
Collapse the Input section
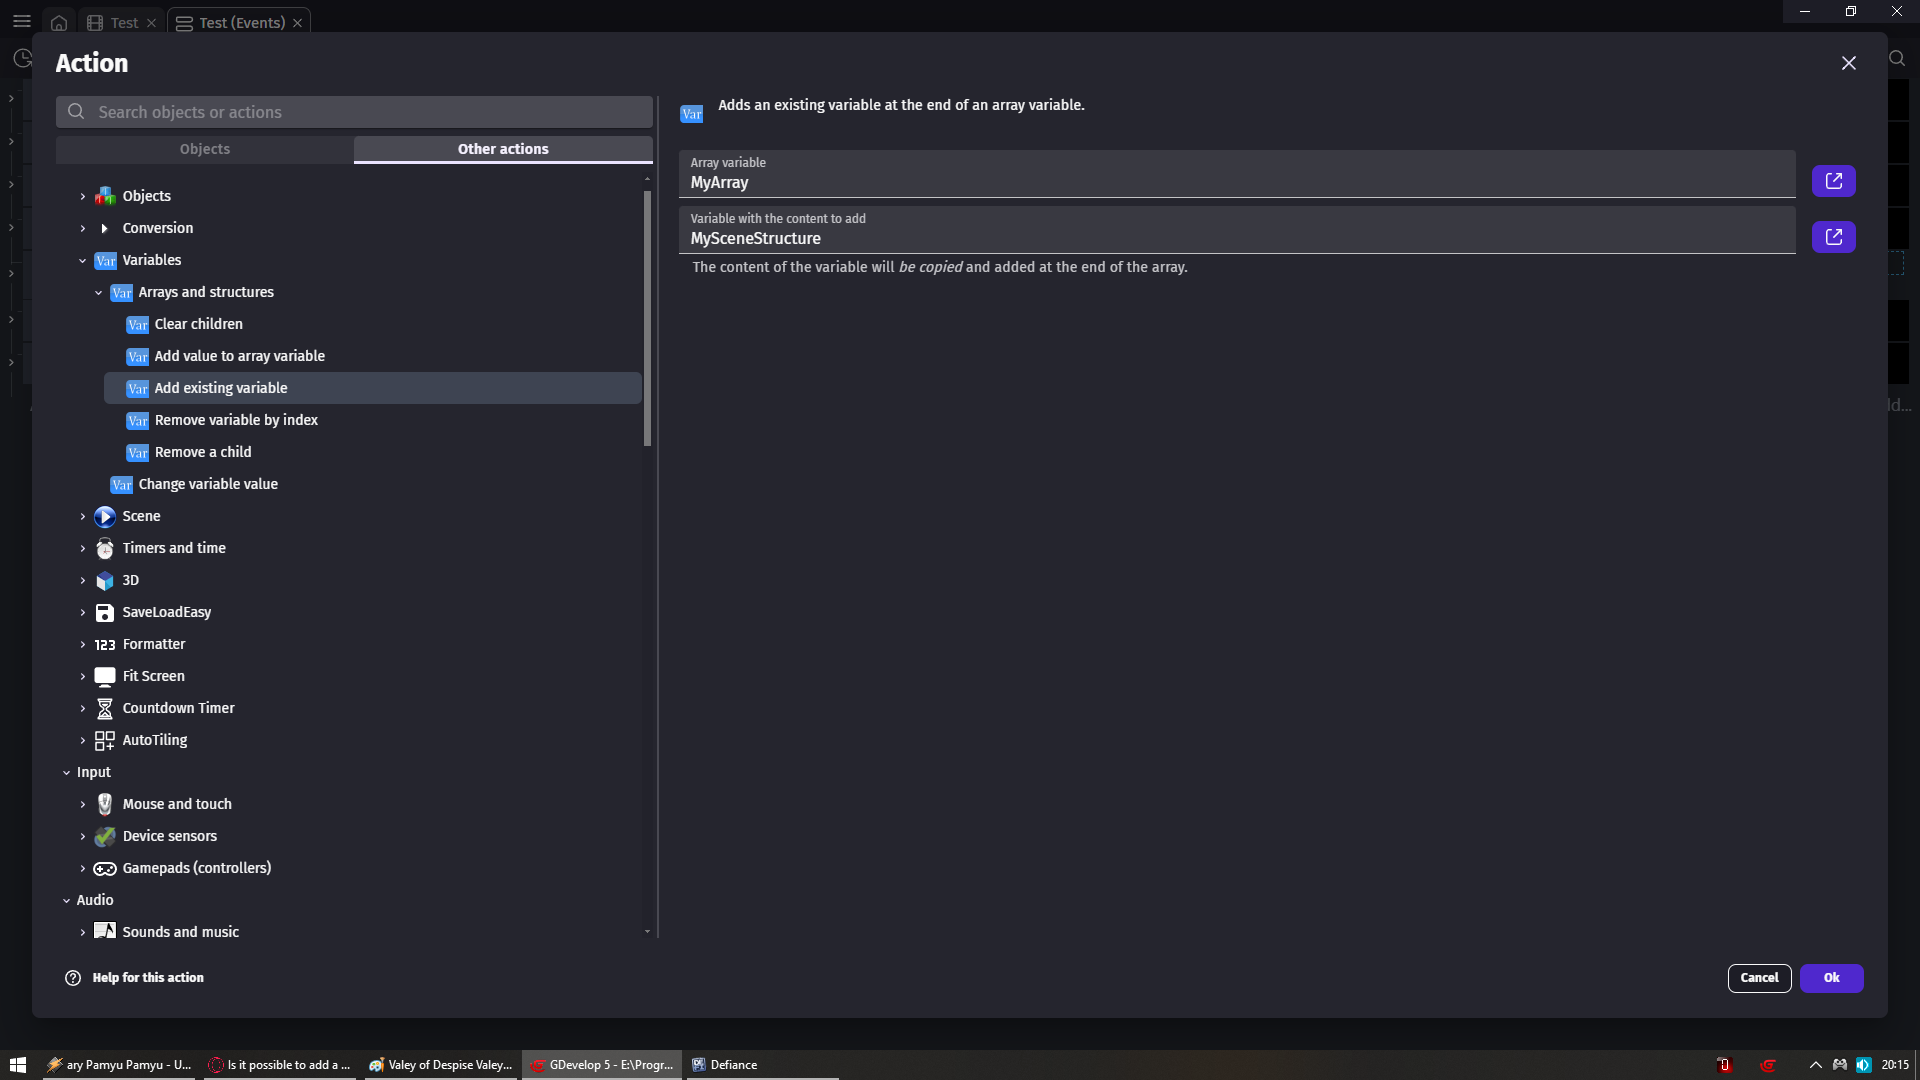67,772
